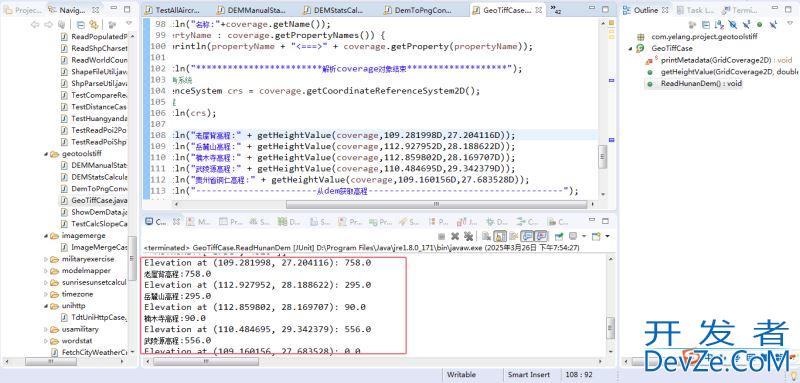
Task: Click the DemToPngConv file icon in Navigator
Action: [64, 189]
